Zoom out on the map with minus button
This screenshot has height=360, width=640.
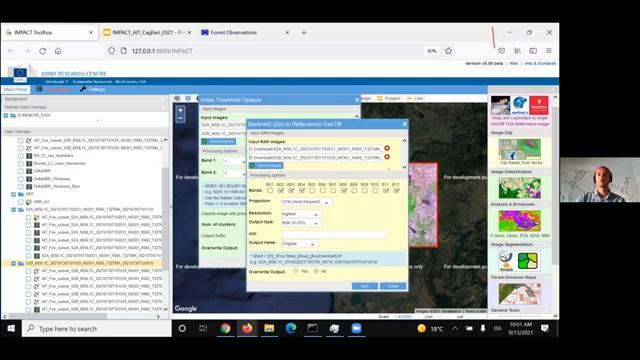tap(180, 118)
